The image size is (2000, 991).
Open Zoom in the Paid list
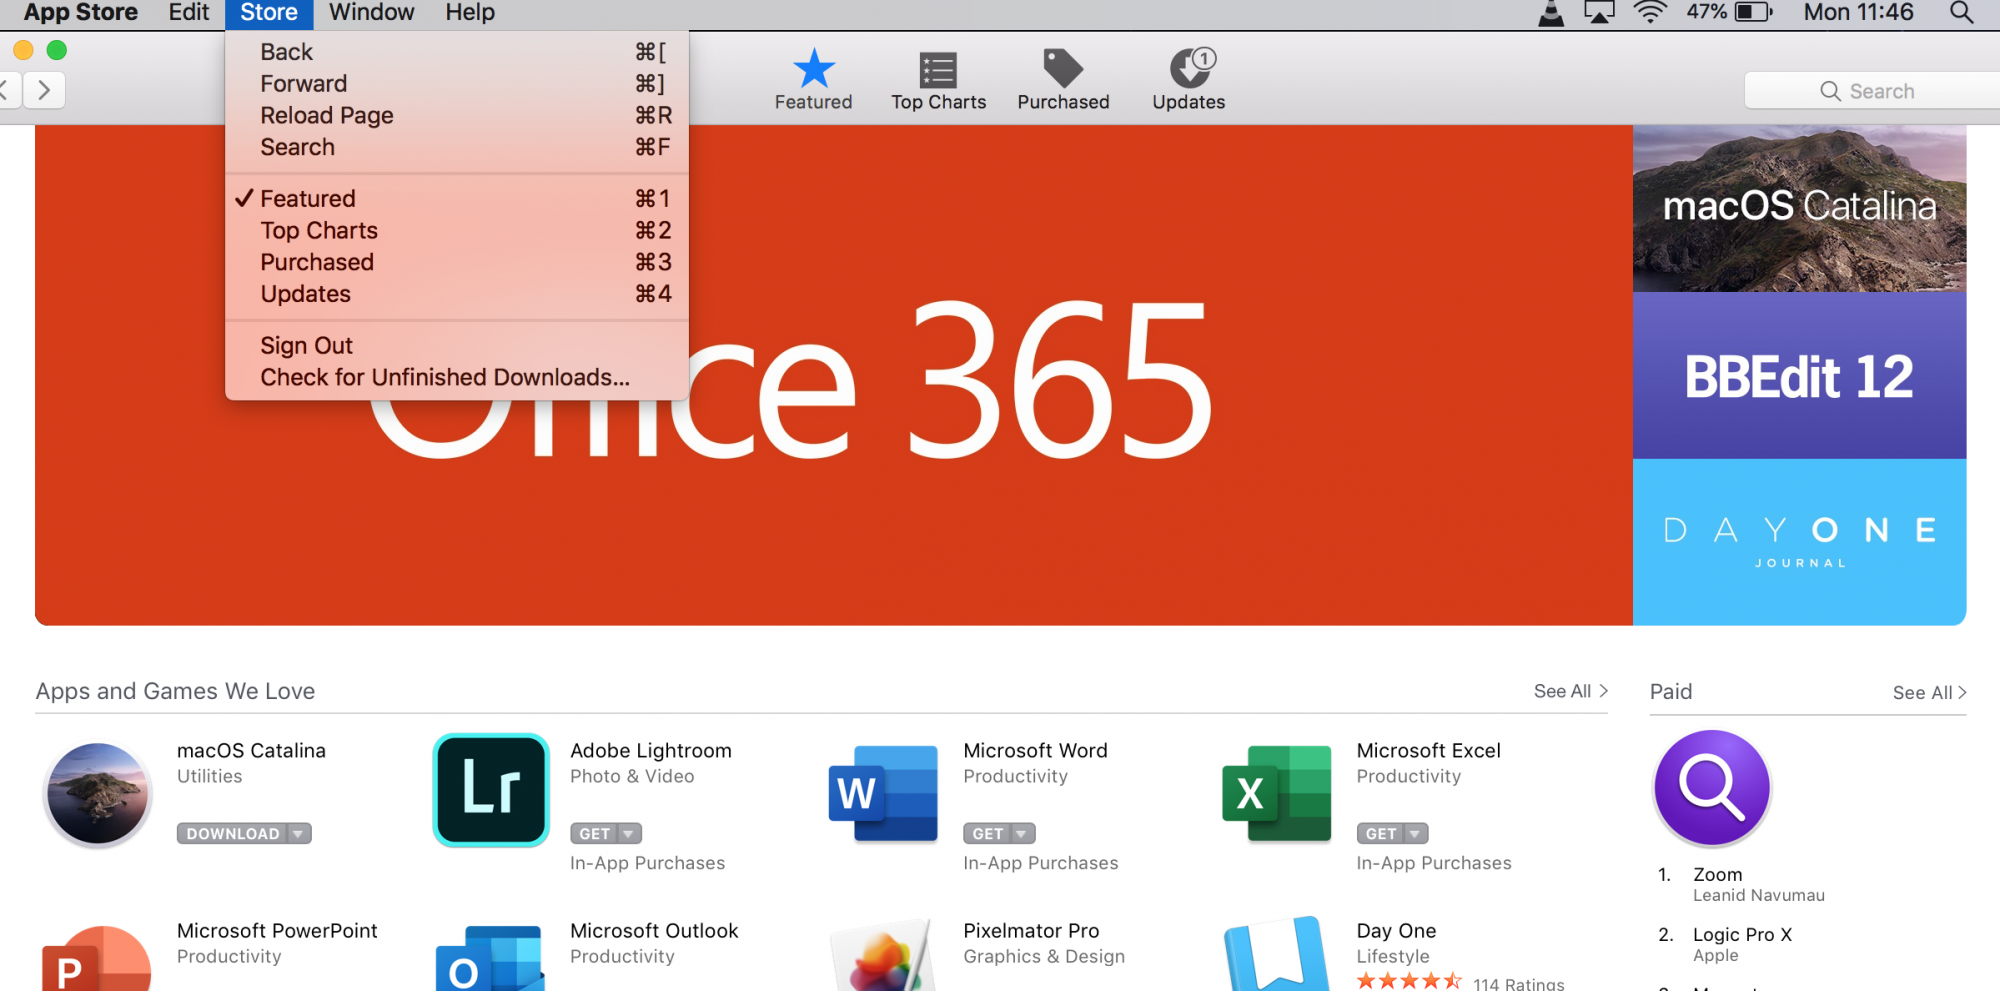coord(1717,875)
